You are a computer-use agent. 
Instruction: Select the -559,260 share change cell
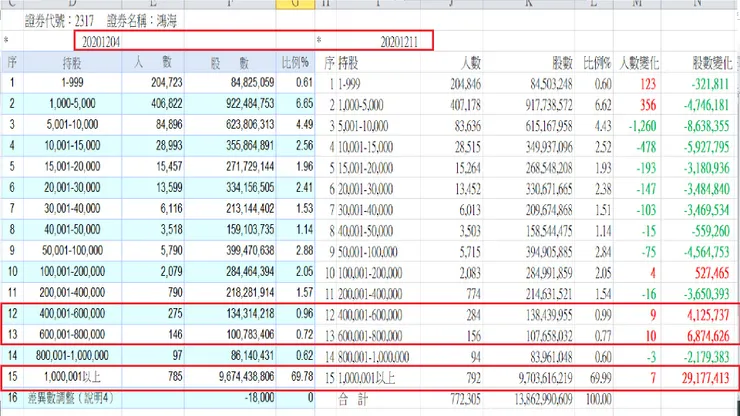coord(711,231)
